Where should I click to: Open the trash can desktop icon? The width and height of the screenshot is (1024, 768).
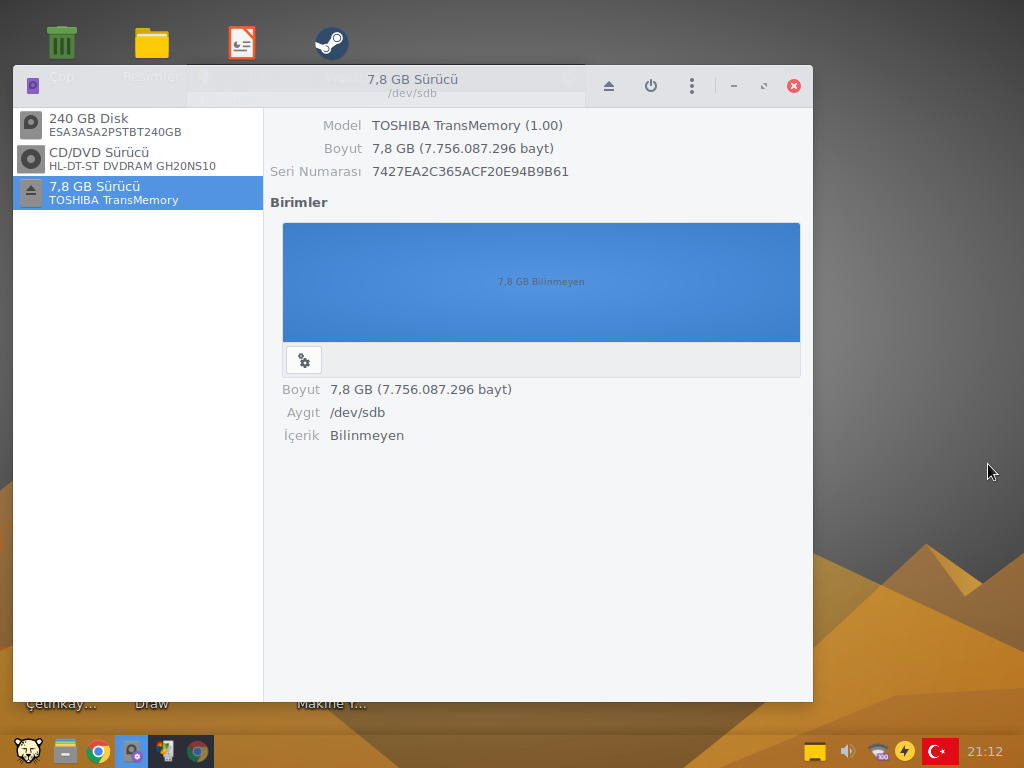pos(62,44)
